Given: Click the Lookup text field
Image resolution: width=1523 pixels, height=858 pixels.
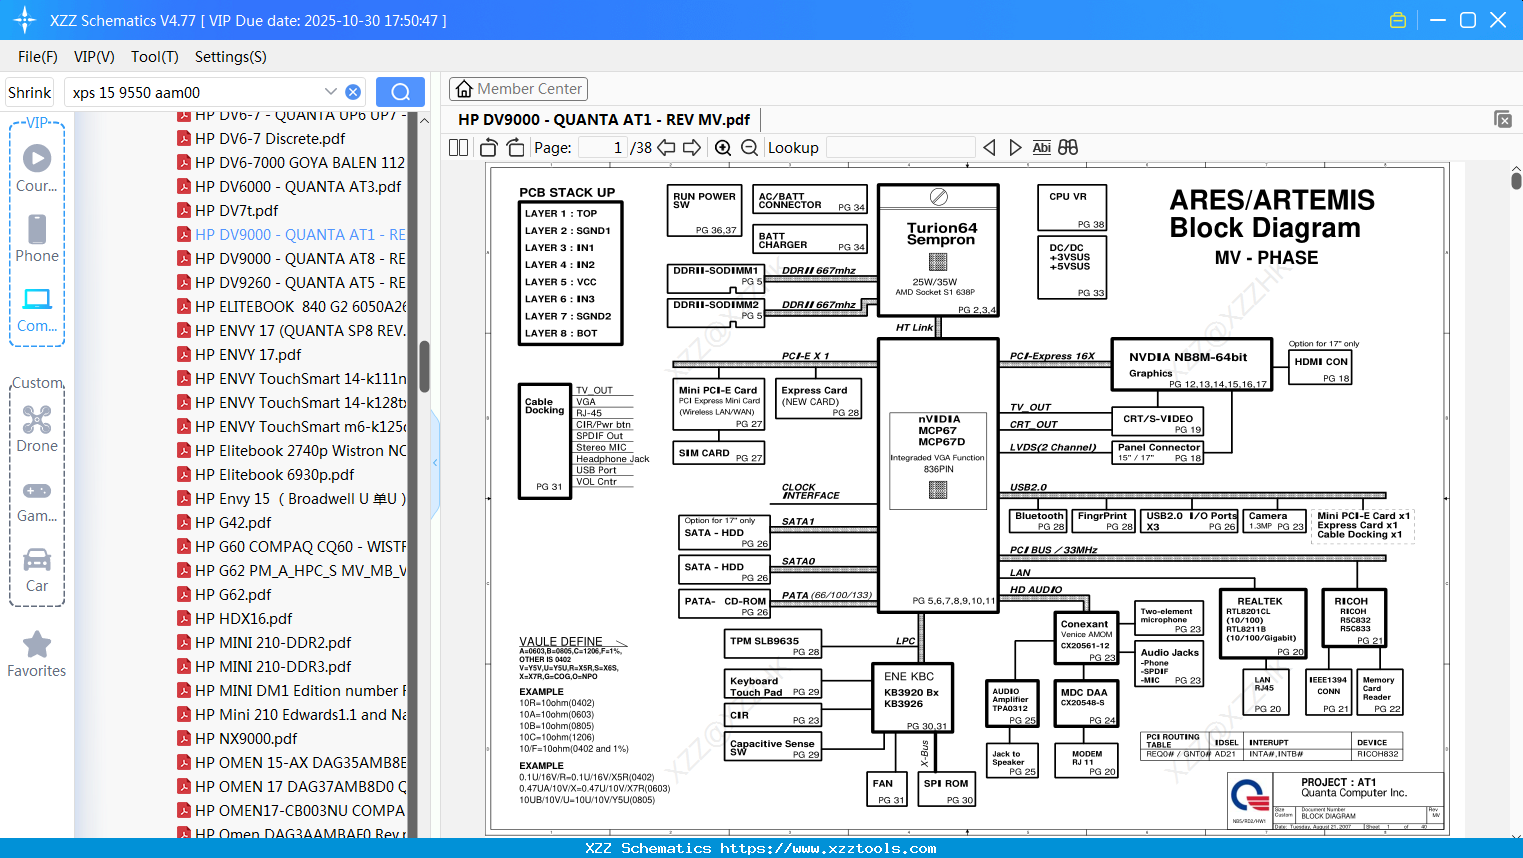Looking at the screenshot, I should [900, 147].
